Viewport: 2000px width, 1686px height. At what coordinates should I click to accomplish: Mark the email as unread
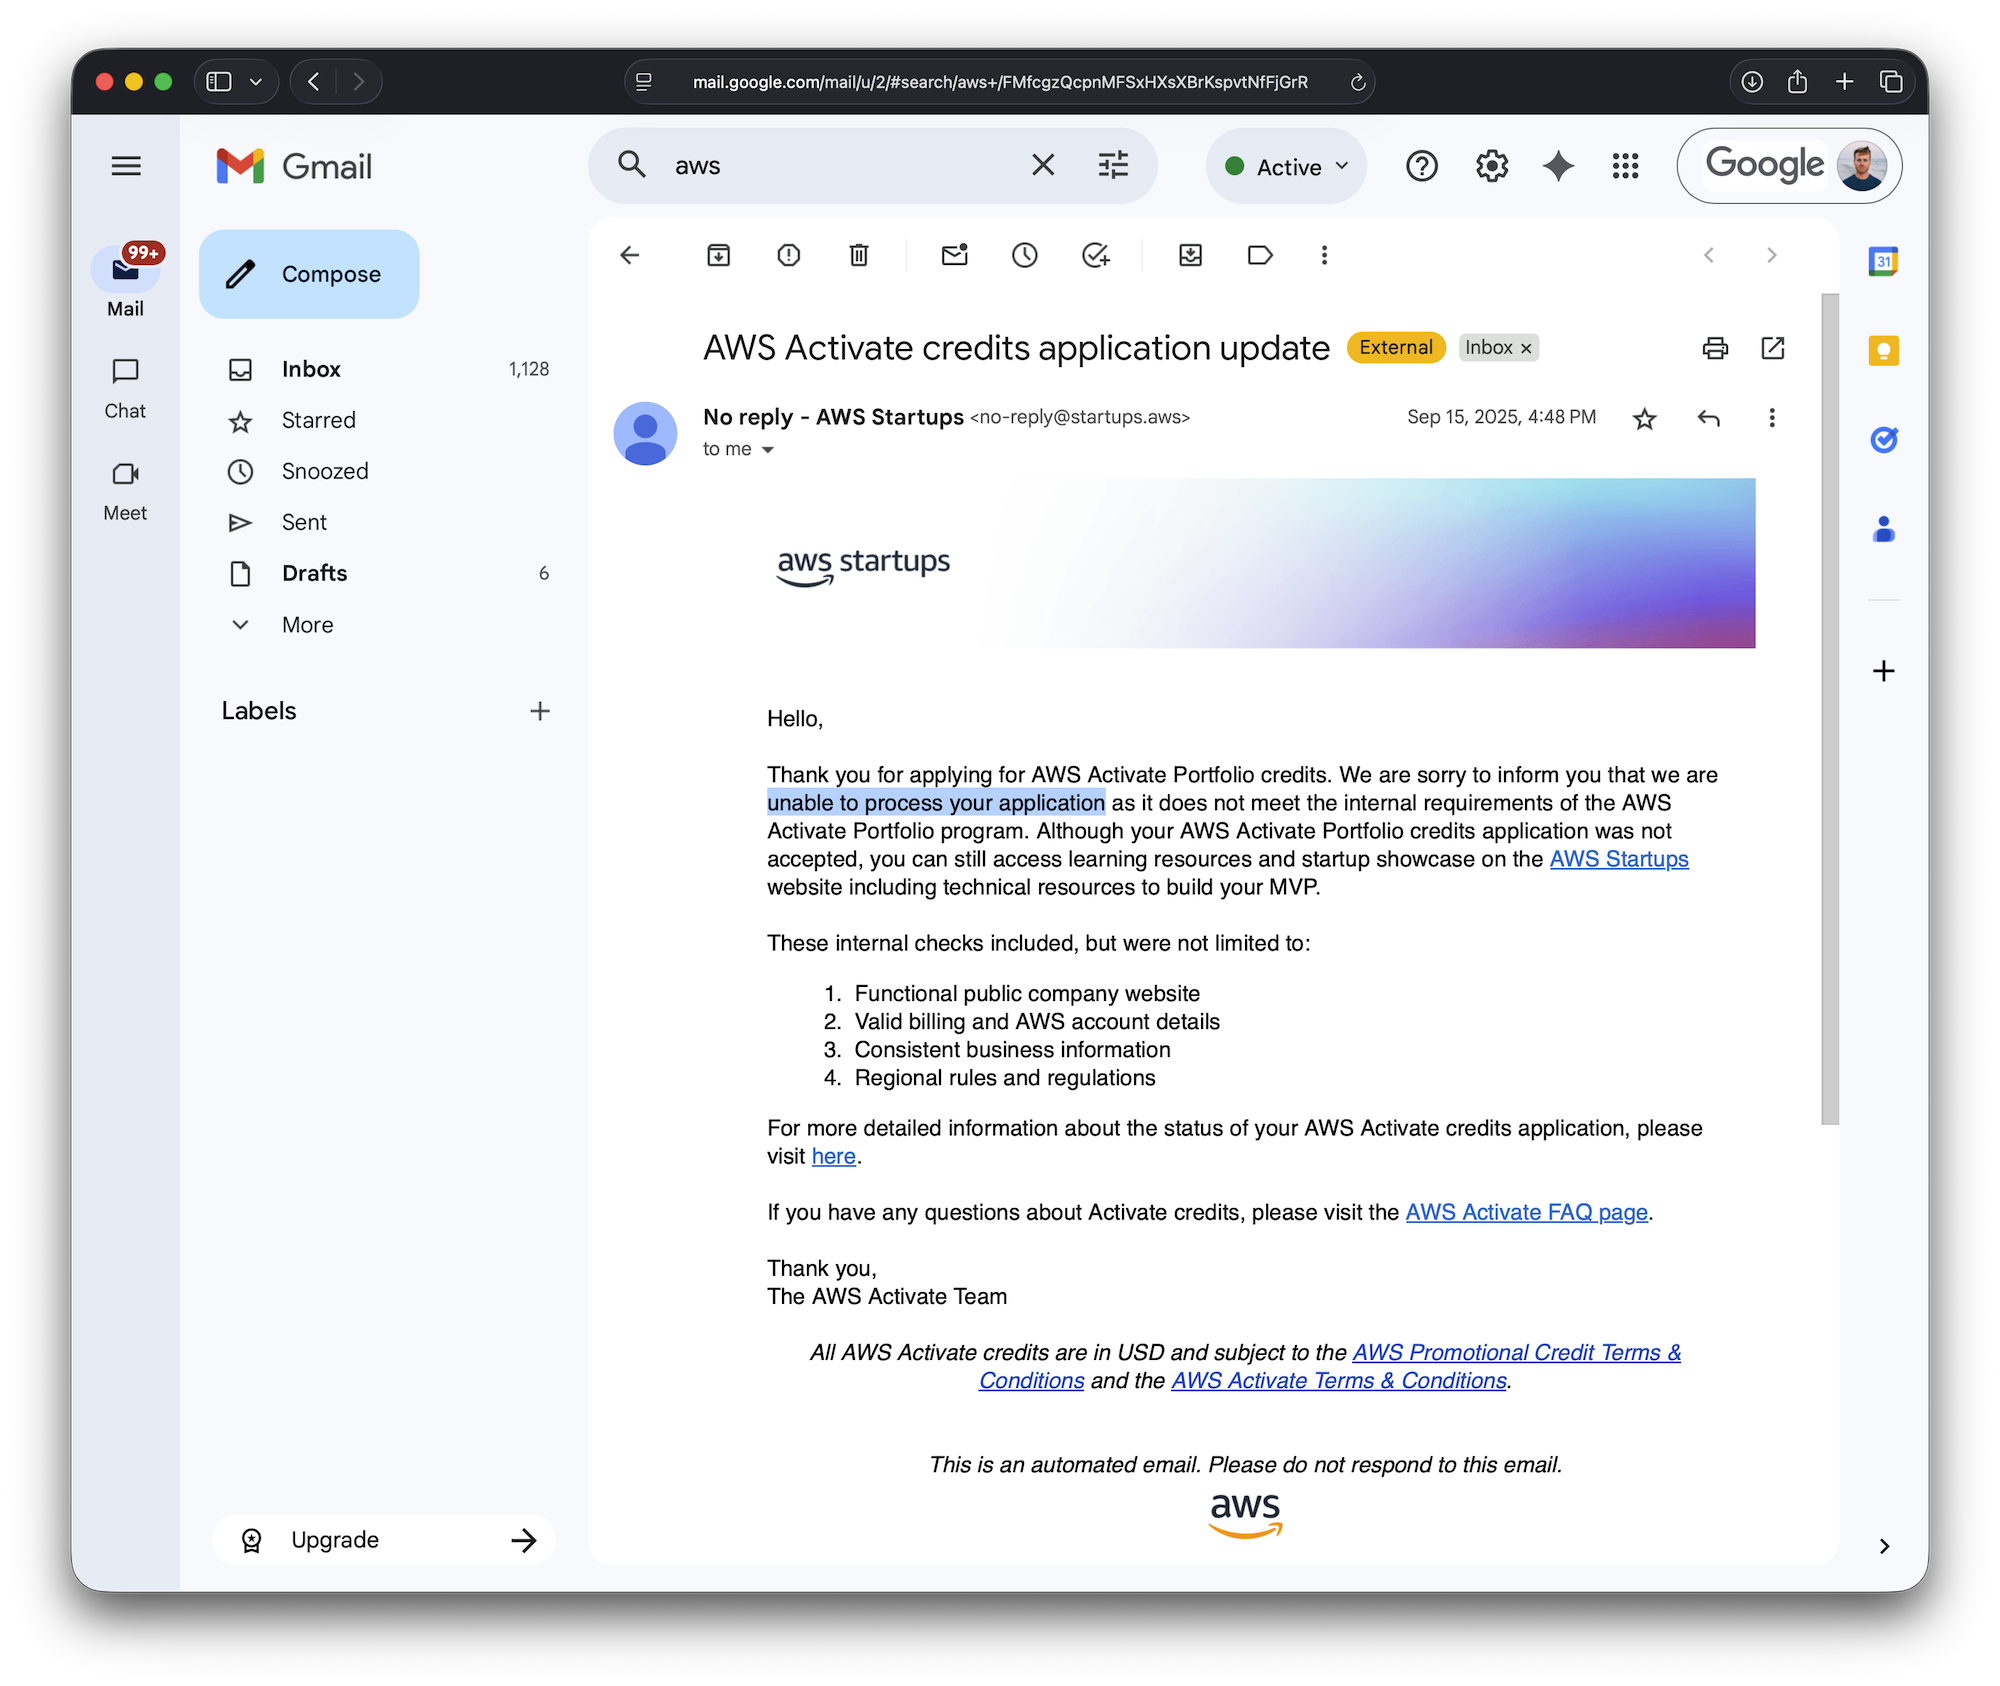point(954,255)
